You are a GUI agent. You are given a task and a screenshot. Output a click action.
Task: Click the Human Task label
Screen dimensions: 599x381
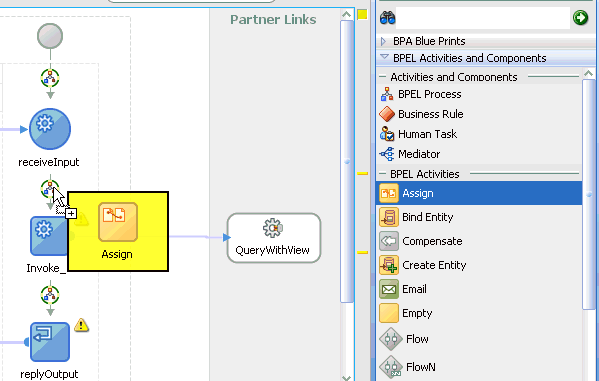point(427,134)
